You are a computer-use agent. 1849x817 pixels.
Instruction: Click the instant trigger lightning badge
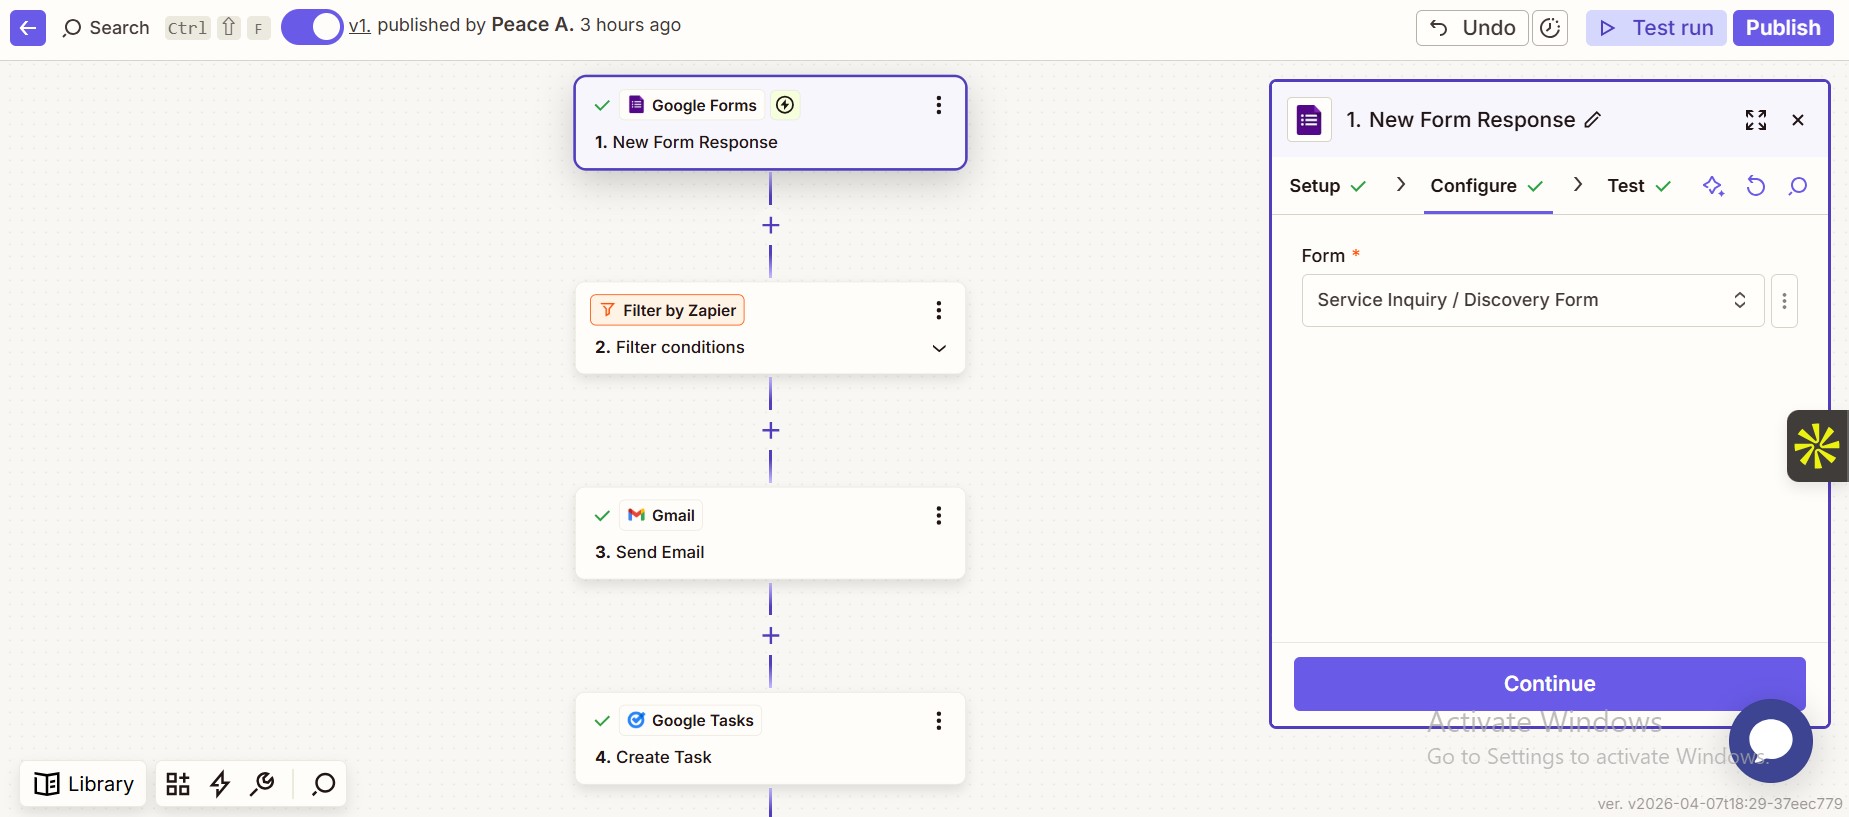click(786, 105)
